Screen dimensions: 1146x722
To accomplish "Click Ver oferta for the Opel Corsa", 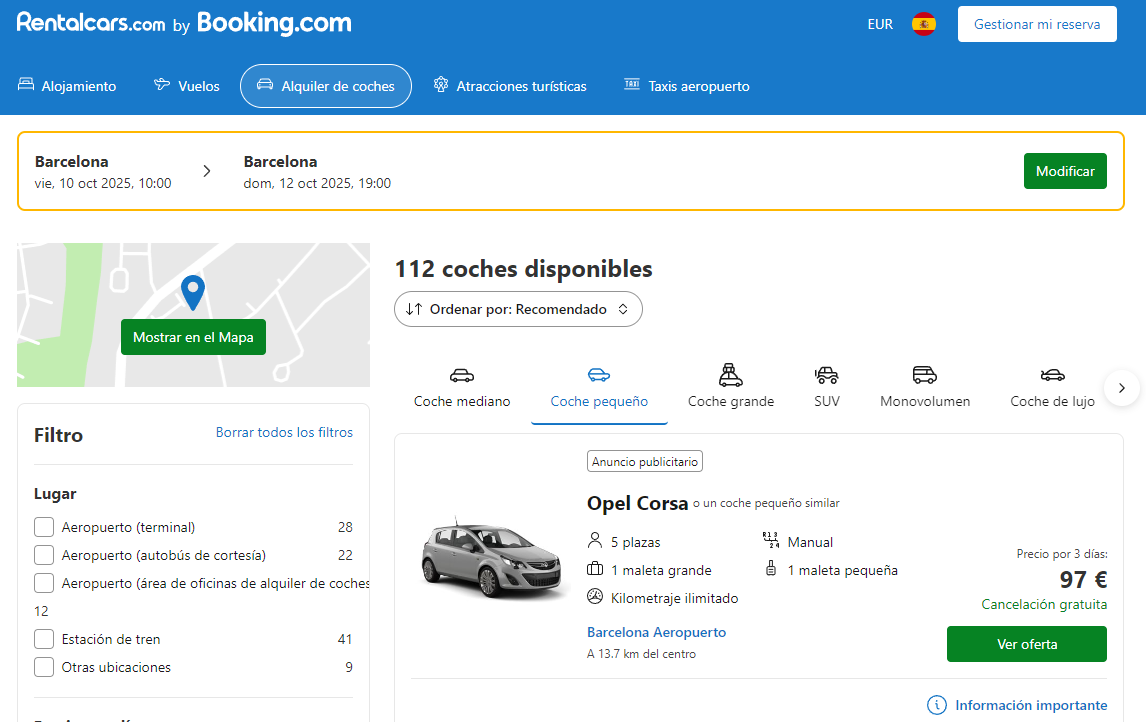I will tap(1026, 644).
